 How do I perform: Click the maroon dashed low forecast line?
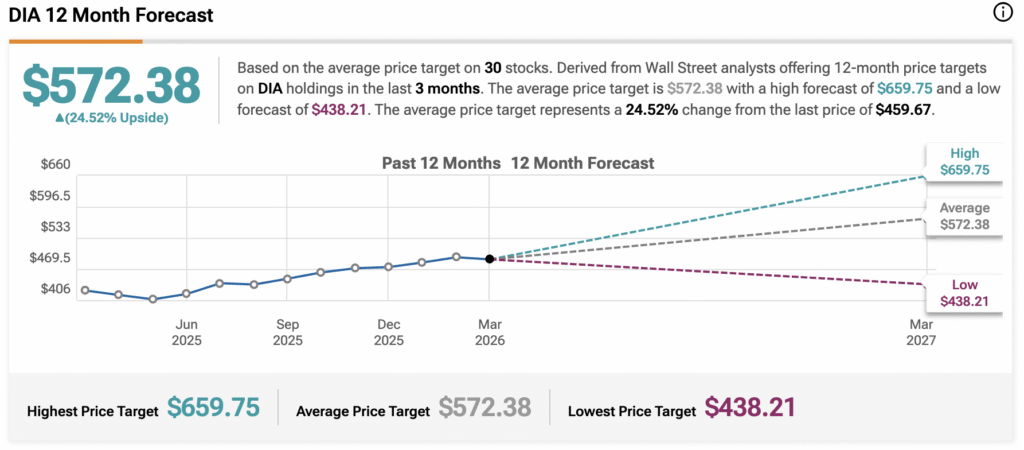700,272
